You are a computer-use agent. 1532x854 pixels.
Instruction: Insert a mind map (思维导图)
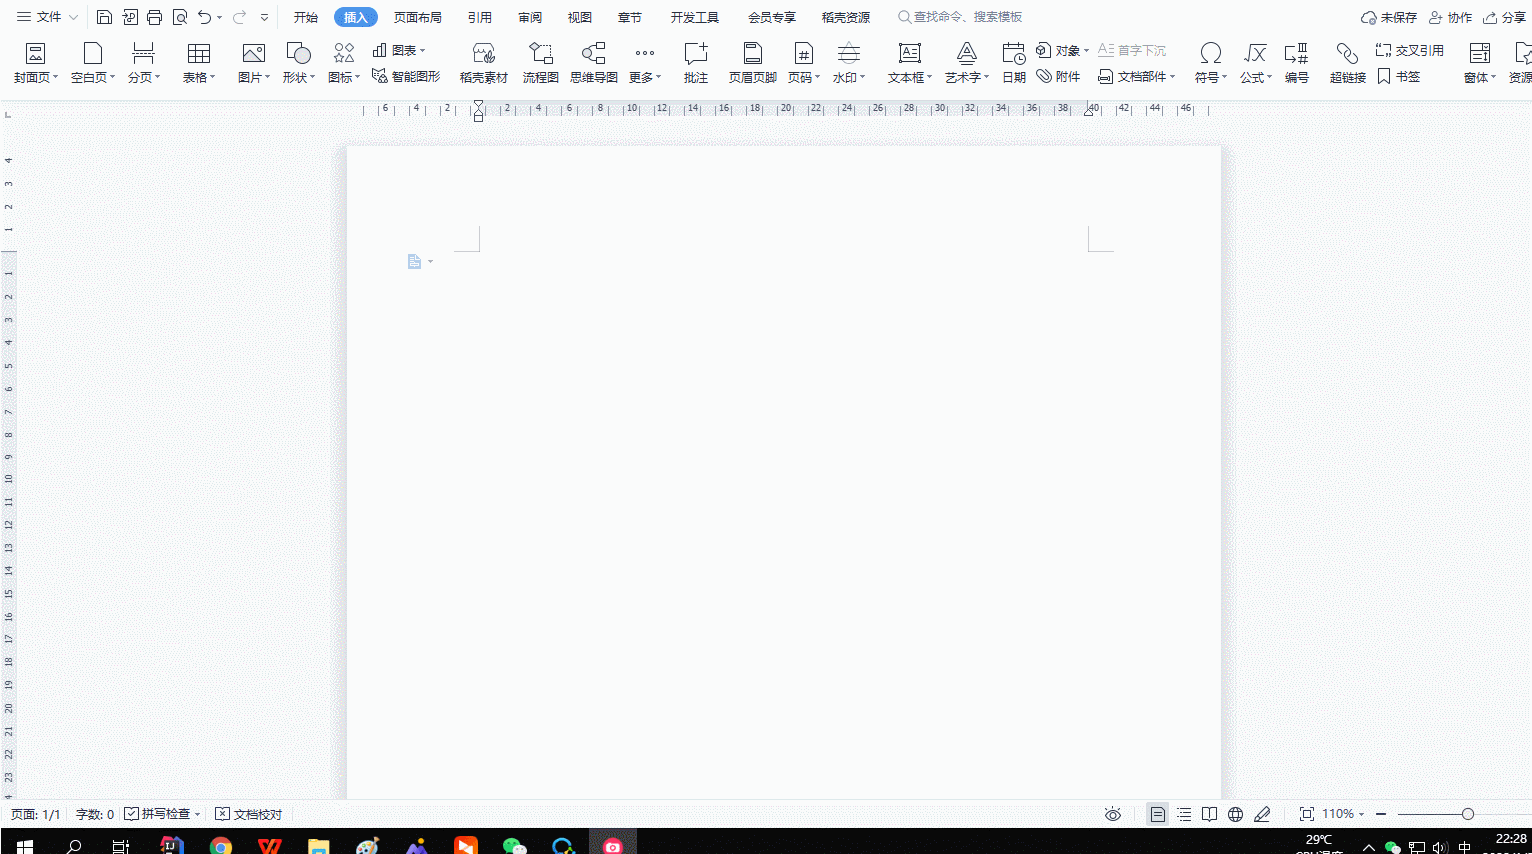(594, 63)
